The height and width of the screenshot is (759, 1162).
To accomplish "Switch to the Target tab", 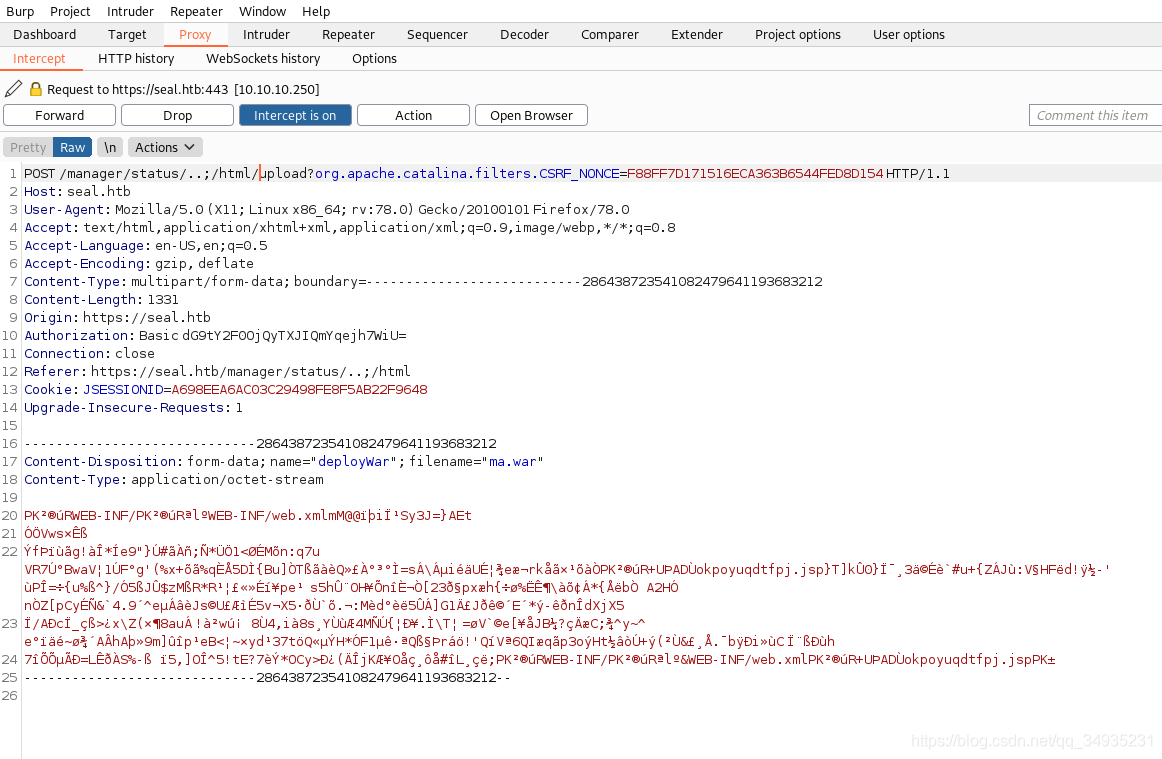I will click(127, 34).
